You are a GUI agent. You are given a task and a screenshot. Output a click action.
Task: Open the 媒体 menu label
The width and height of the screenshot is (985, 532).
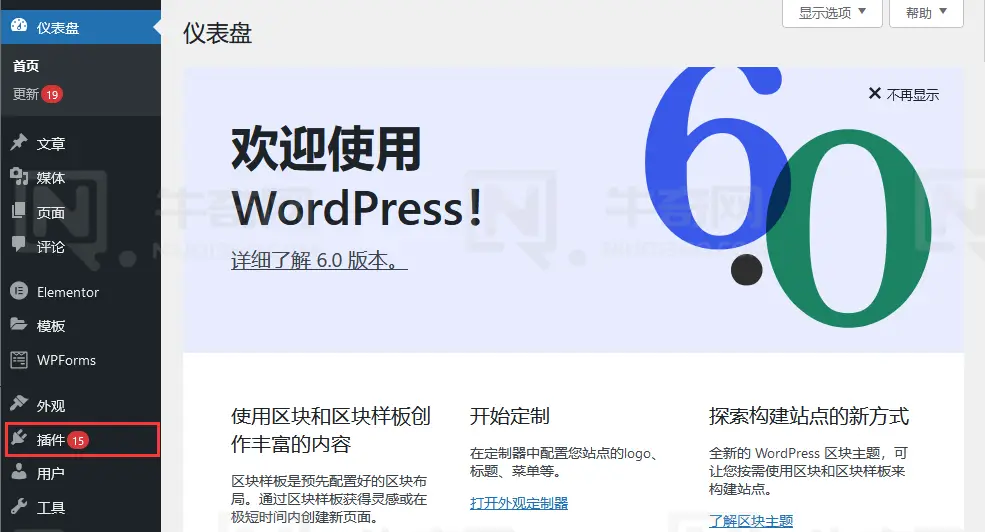(x=50, y=178)
